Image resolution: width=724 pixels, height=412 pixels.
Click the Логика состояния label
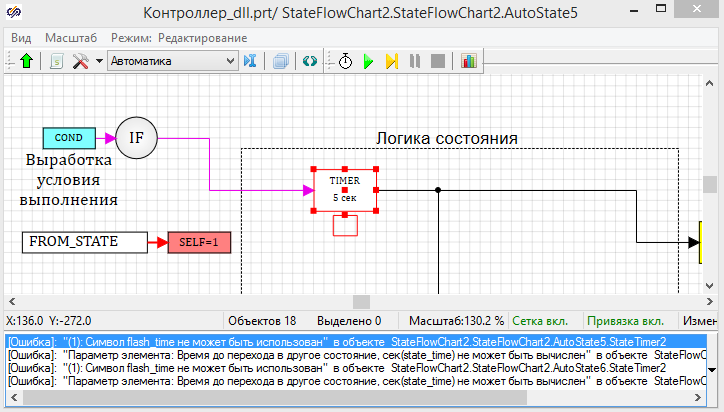click(446, 138)
